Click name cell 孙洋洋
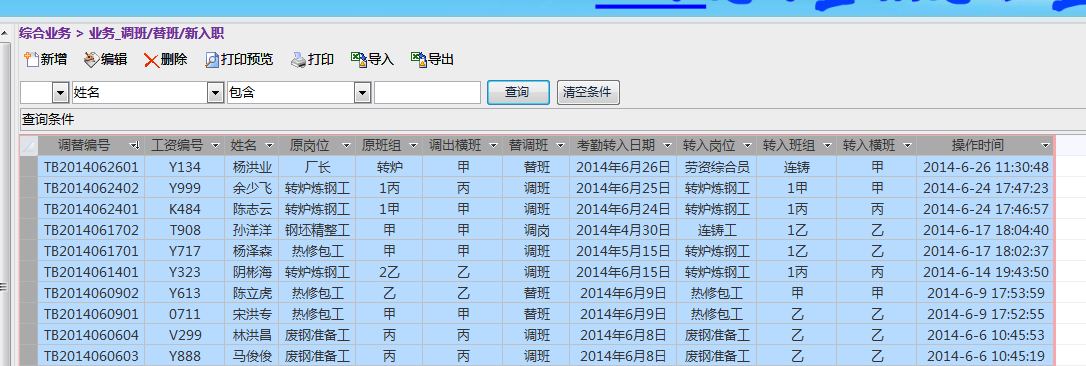This screenshot has width=1086, height=366. pos(252,230)
